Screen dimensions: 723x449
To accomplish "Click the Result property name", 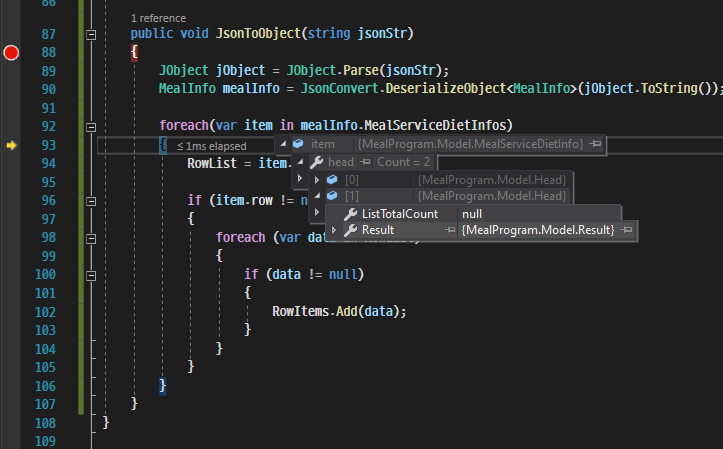I will point(378,230).
